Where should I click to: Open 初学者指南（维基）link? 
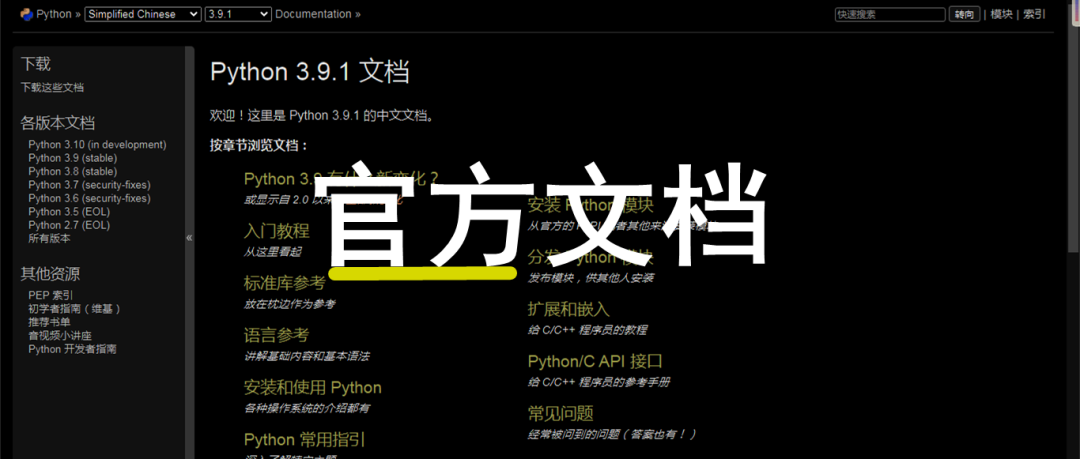tap(75, 309)
